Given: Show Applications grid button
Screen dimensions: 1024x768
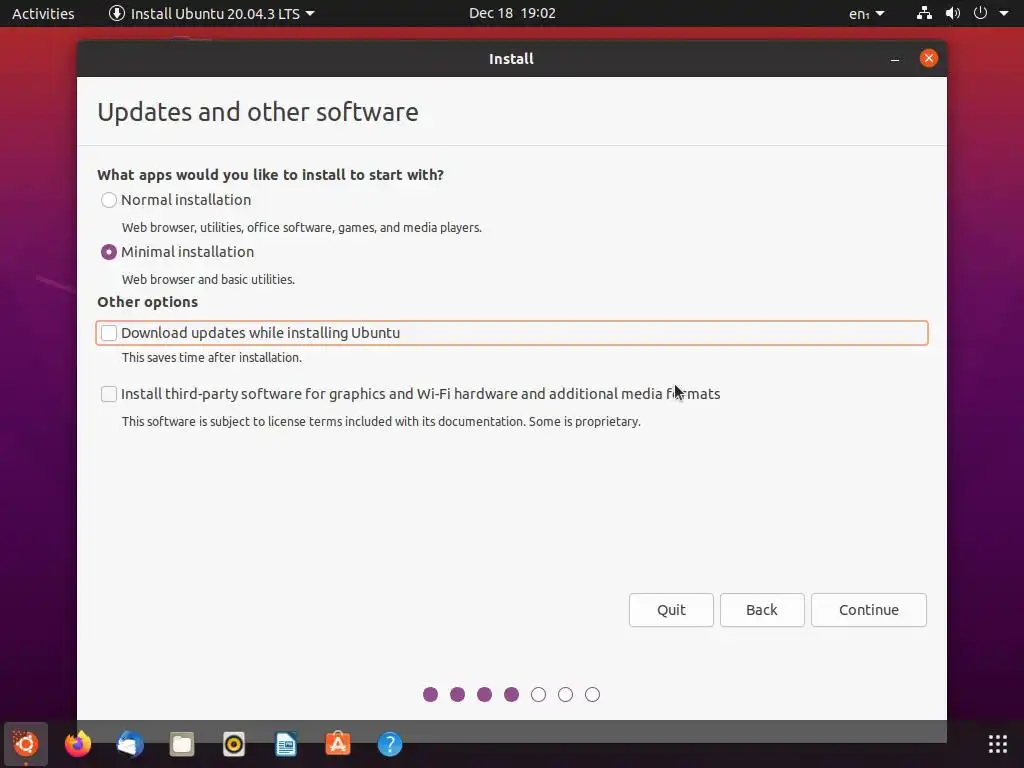Looking at the screenshot, I should point(997,744).
